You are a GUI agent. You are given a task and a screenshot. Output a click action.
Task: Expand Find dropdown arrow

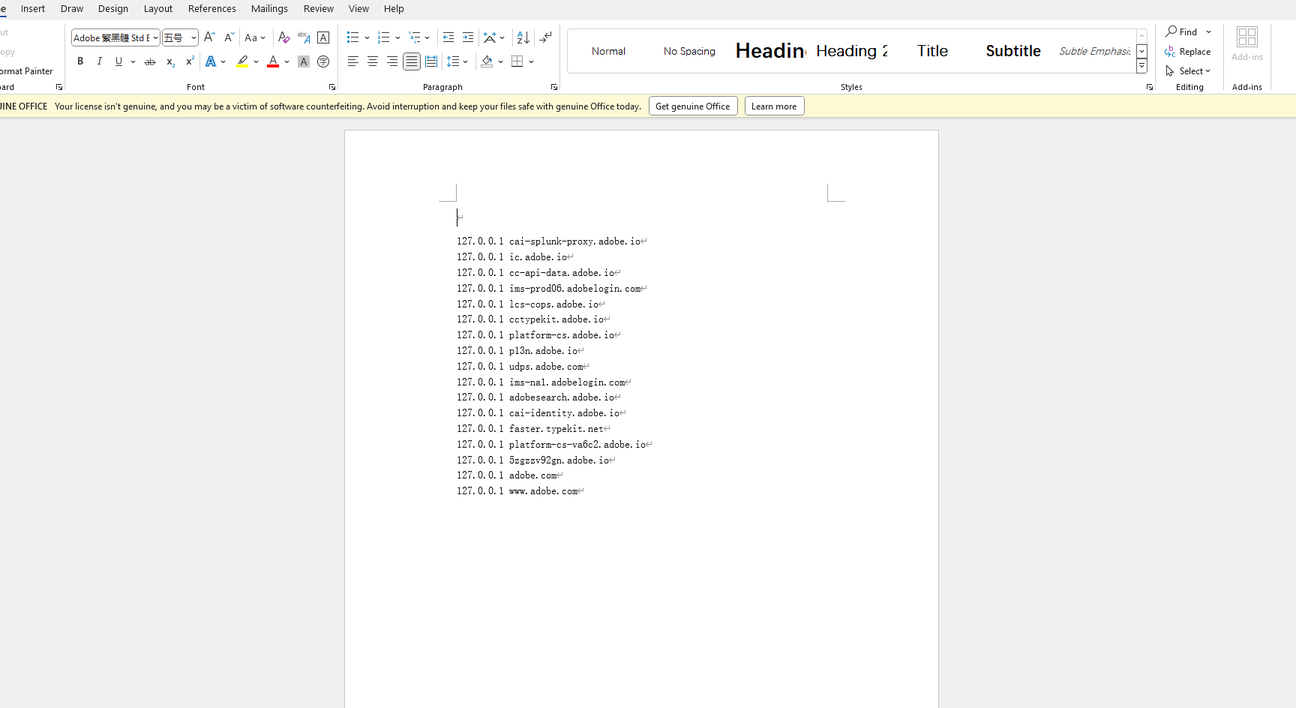[1208, 32]
